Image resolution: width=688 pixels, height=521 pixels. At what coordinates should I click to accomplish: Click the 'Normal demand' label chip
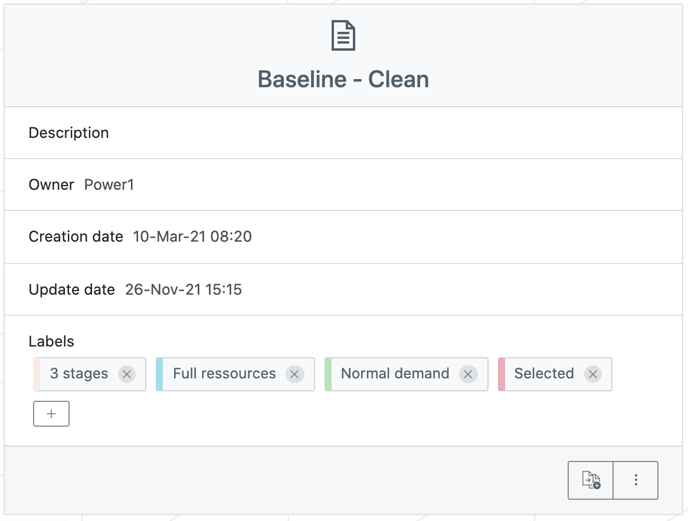click(395, 374)
